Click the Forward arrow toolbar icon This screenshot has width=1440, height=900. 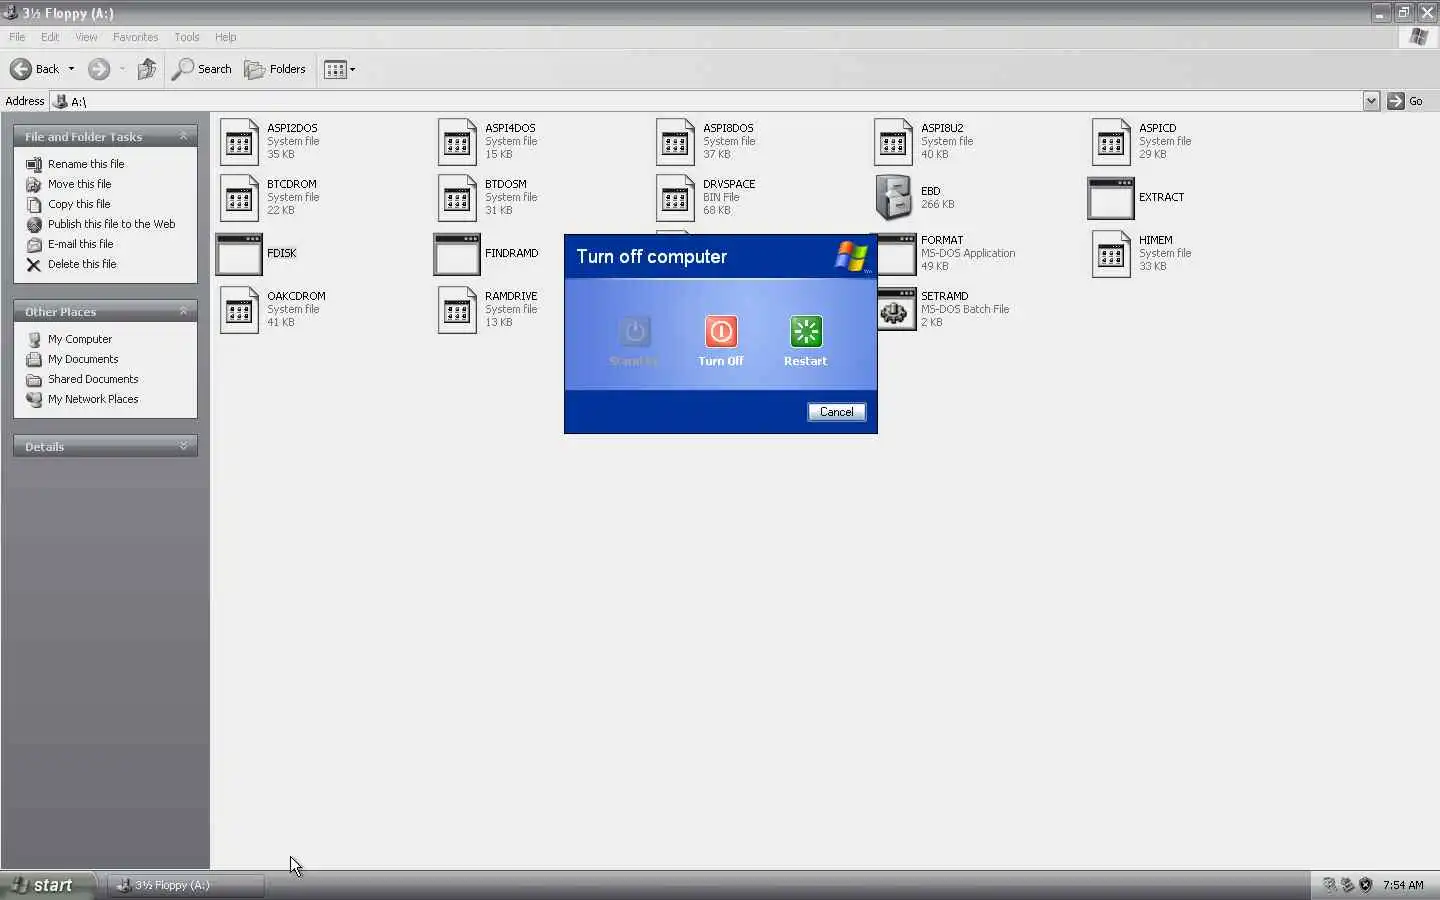[x=99, y=69]
